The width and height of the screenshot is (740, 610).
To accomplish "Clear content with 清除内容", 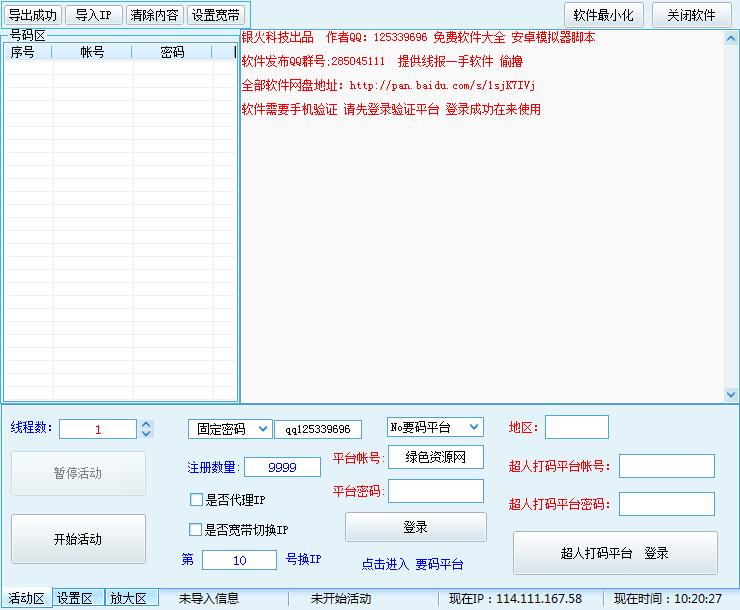I will 154,15.
